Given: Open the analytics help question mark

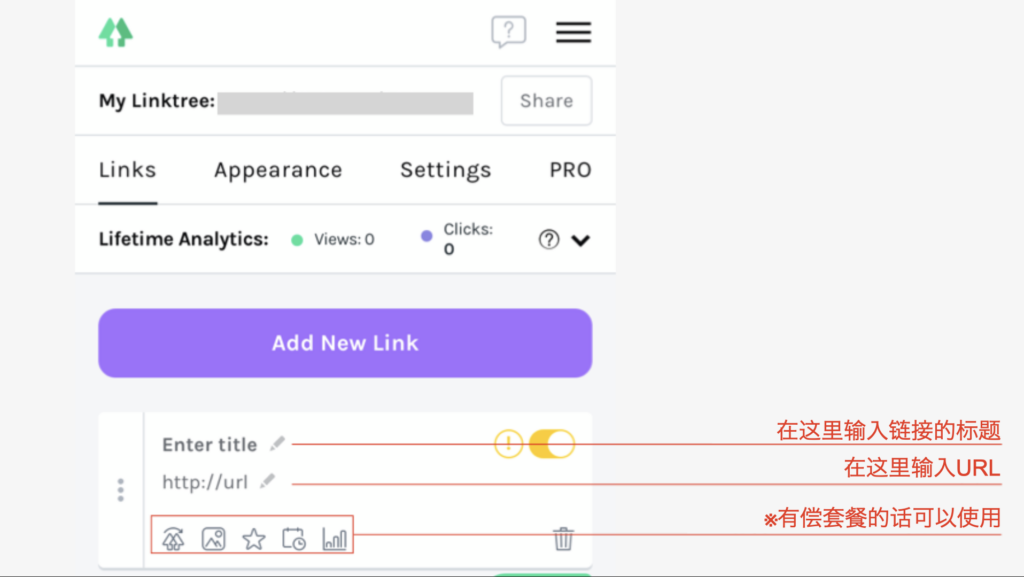Looking at the screenshot, I should 548,240.
